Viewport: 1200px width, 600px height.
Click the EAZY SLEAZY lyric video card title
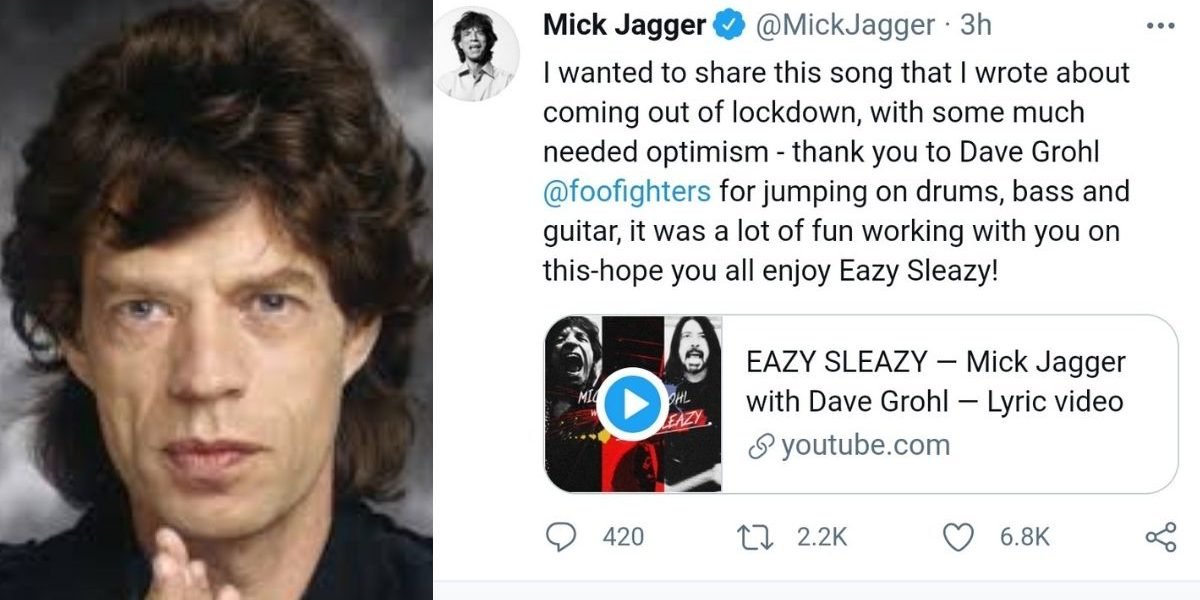pos(936,382)
